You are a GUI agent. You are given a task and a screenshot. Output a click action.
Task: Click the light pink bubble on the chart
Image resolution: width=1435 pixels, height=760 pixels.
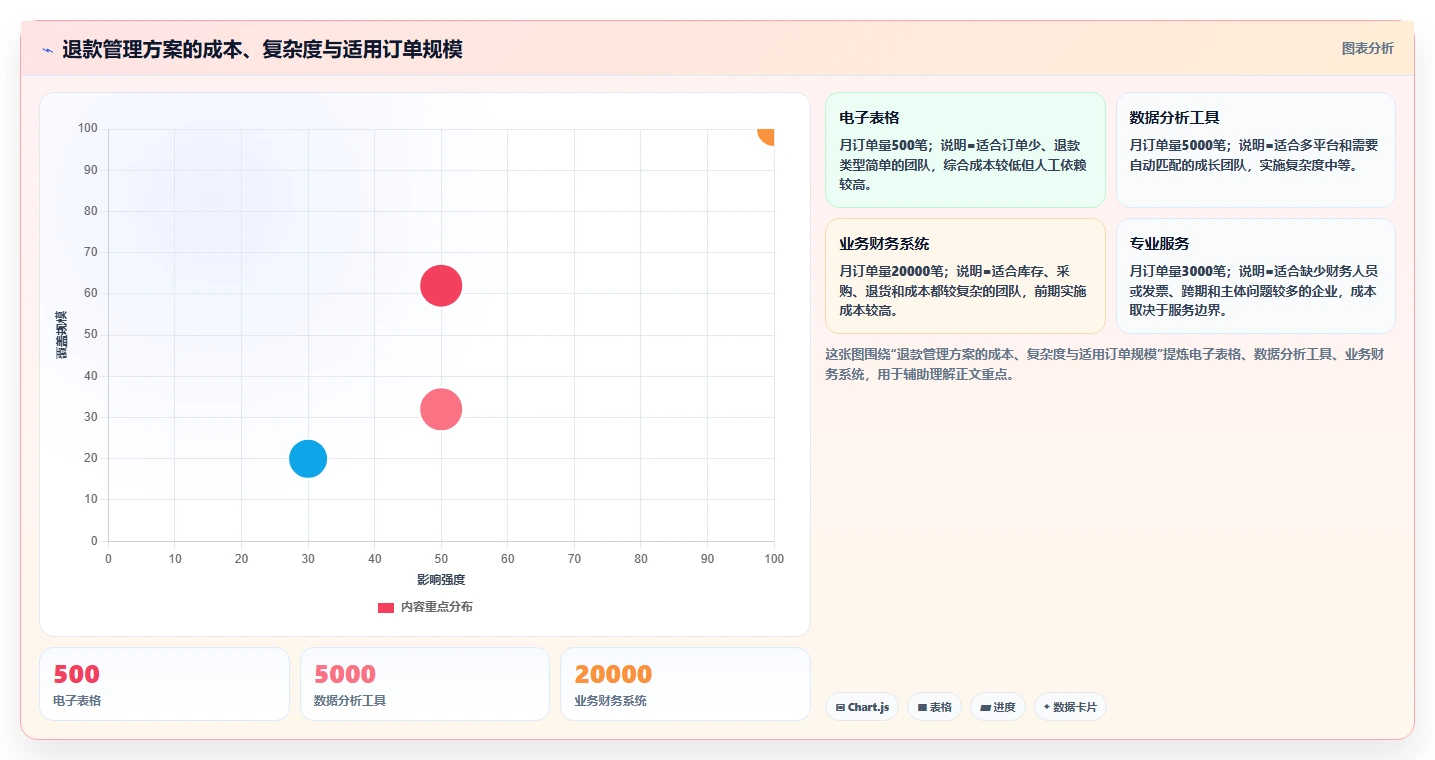[x=441, y=409]
